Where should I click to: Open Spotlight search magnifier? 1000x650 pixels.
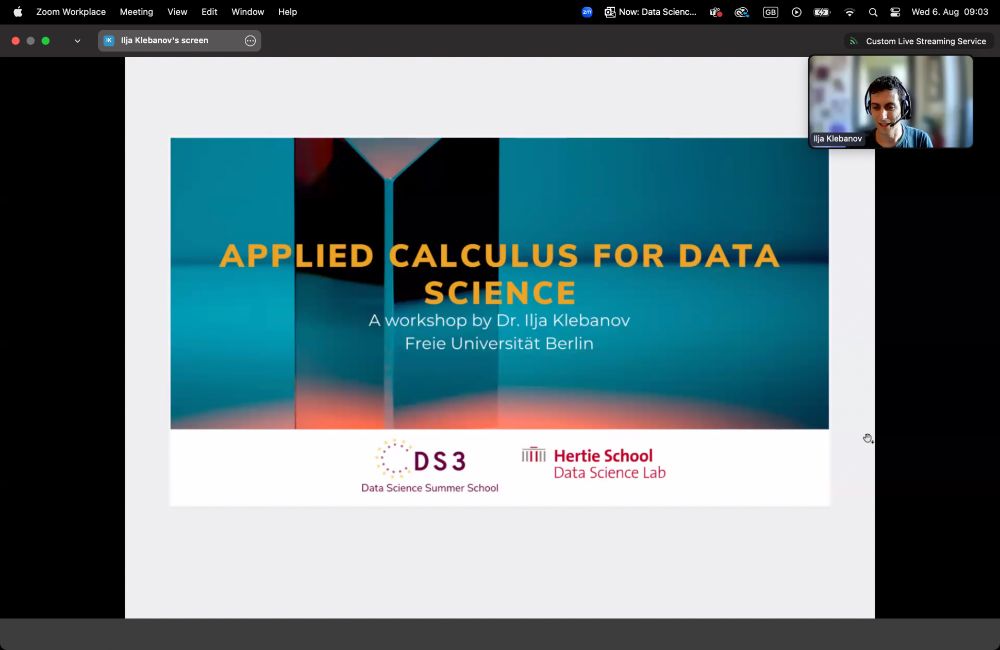tap(873, 11)
